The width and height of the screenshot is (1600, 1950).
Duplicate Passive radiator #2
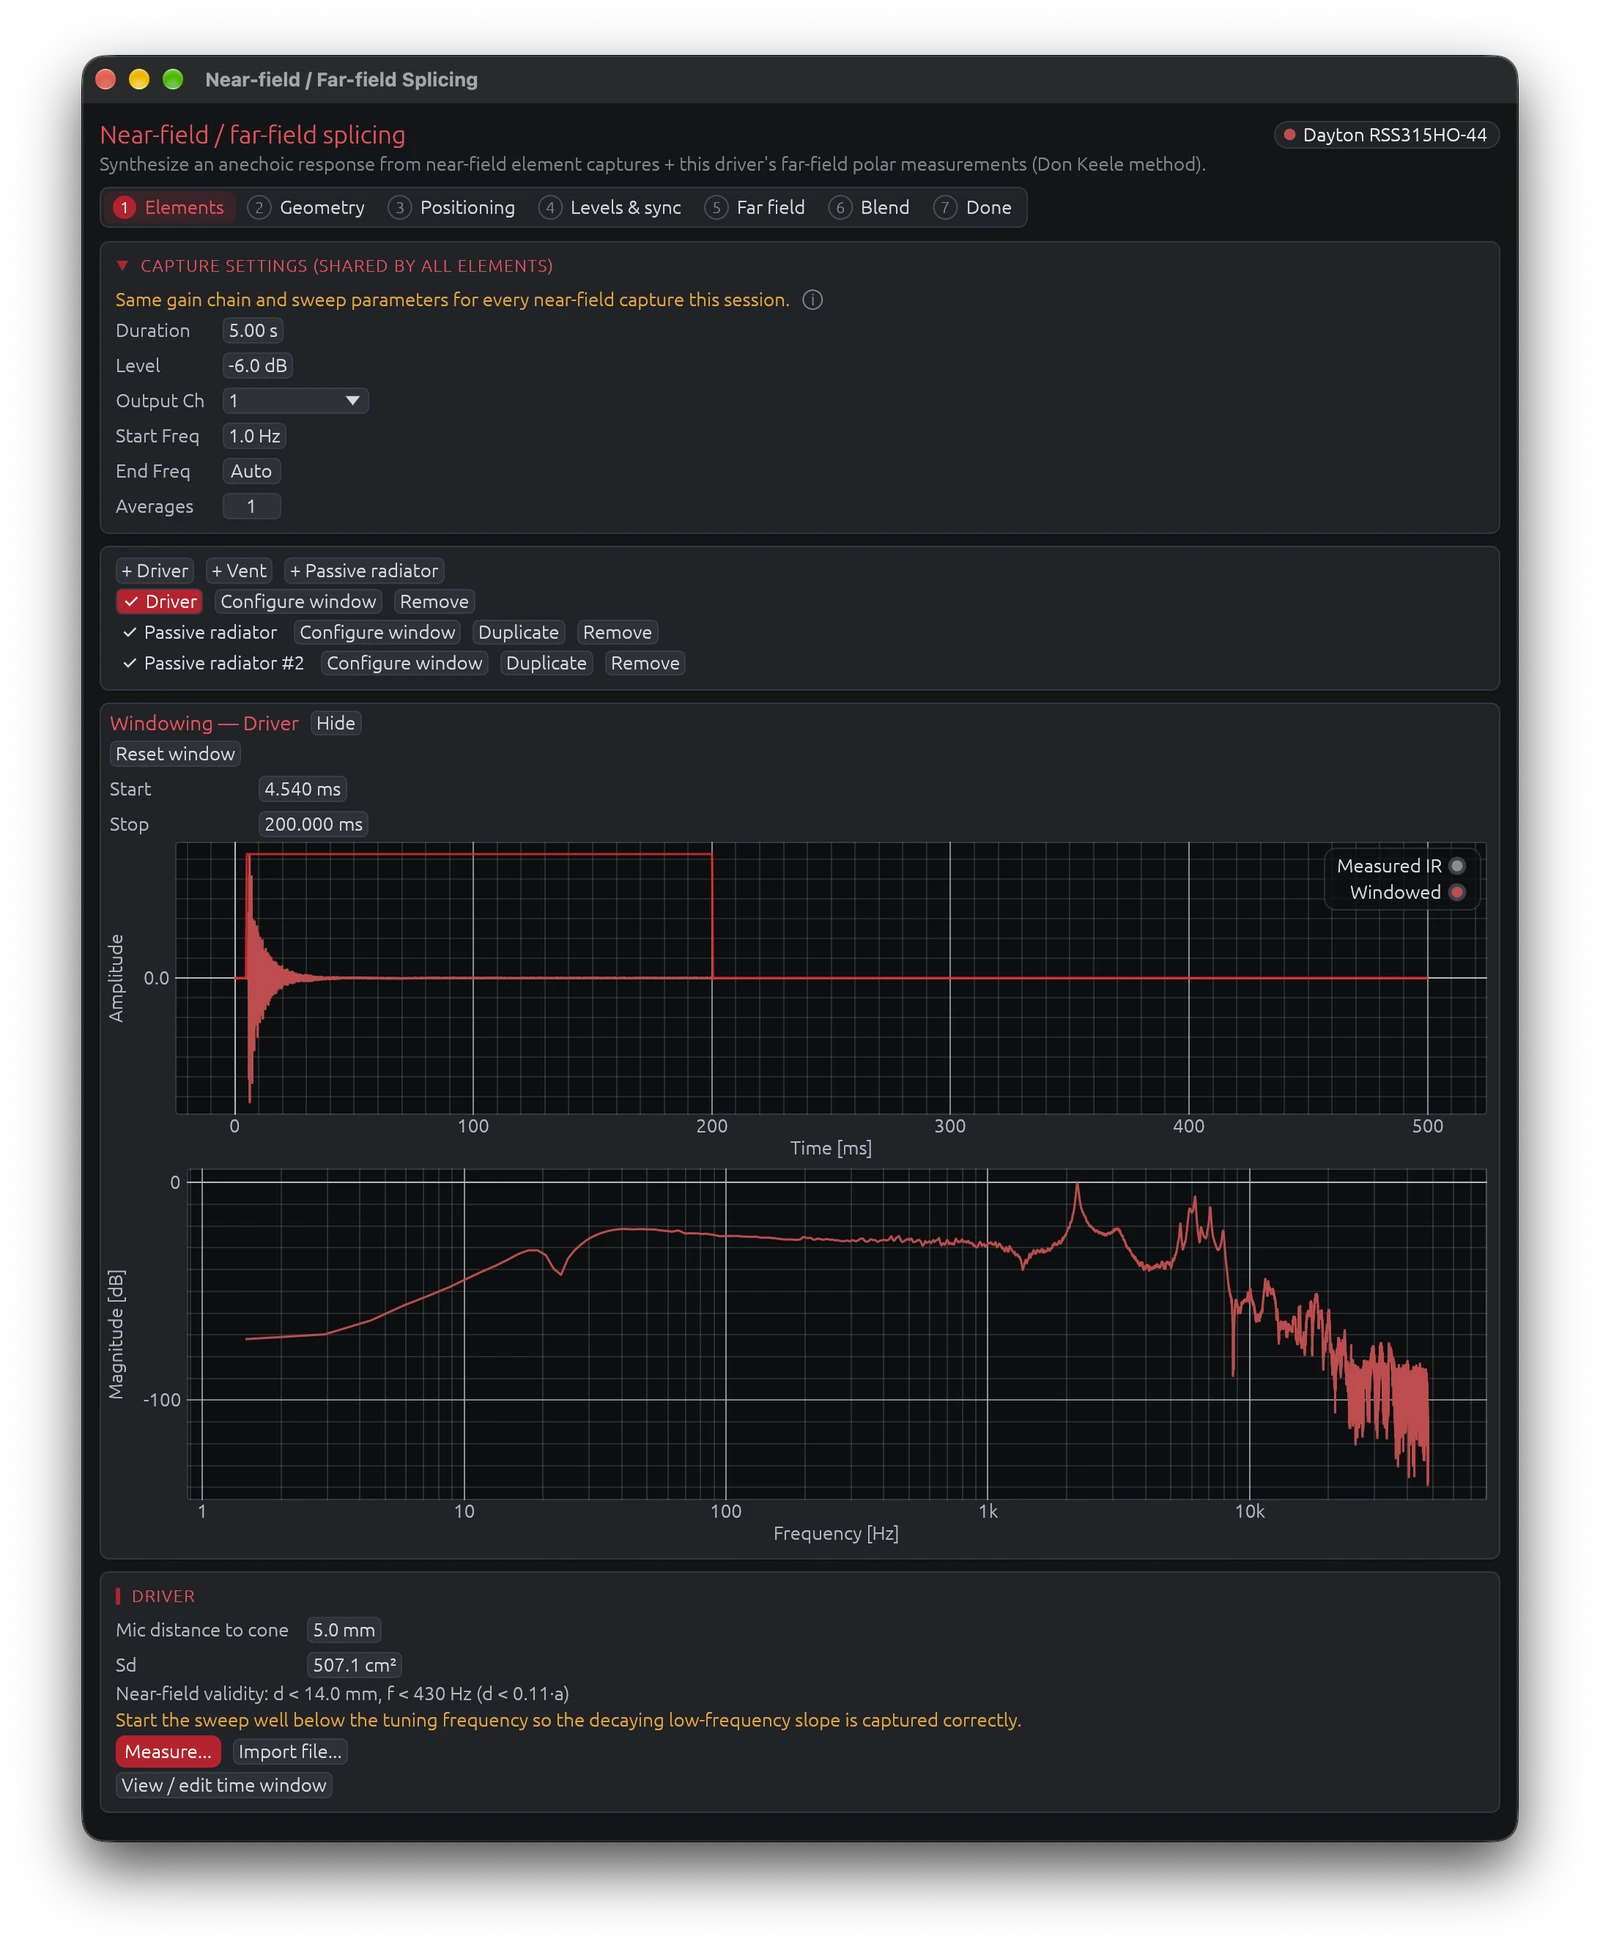click(x=546, y=664)
